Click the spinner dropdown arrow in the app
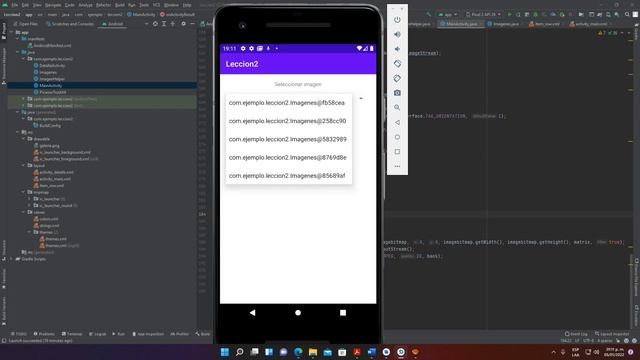 pyautogui.click(x=361, y=98)
